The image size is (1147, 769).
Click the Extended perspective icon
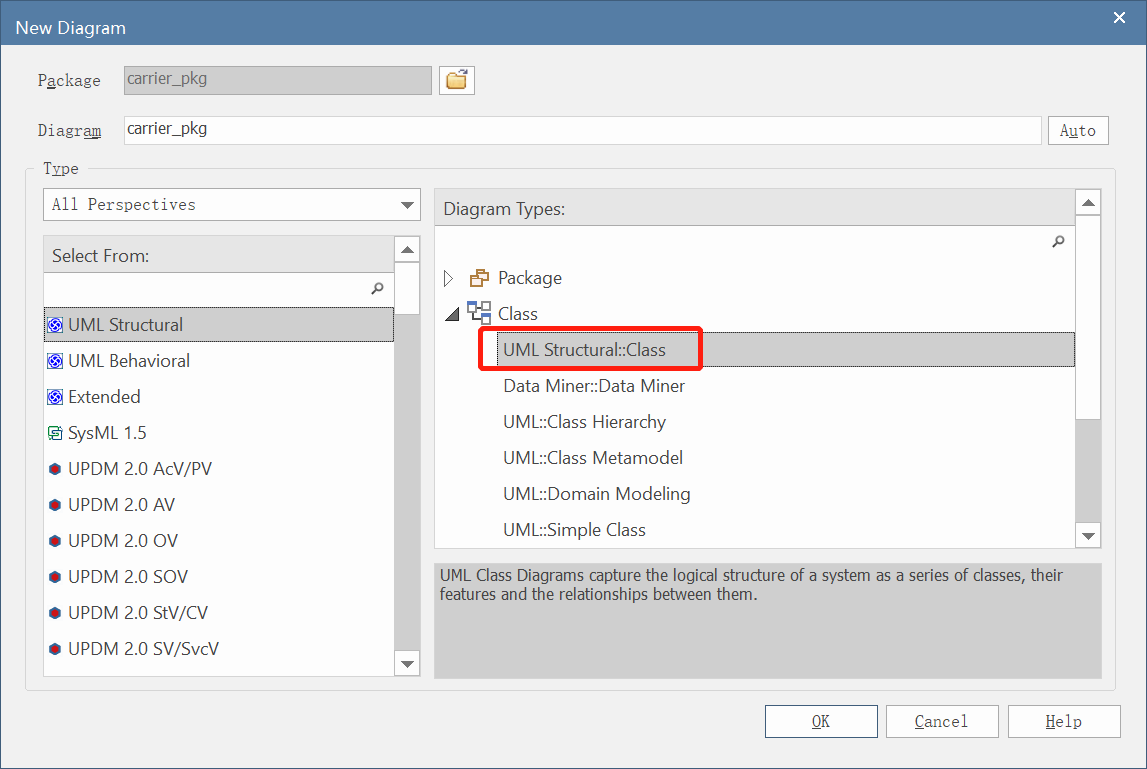(x=55, y=397)
